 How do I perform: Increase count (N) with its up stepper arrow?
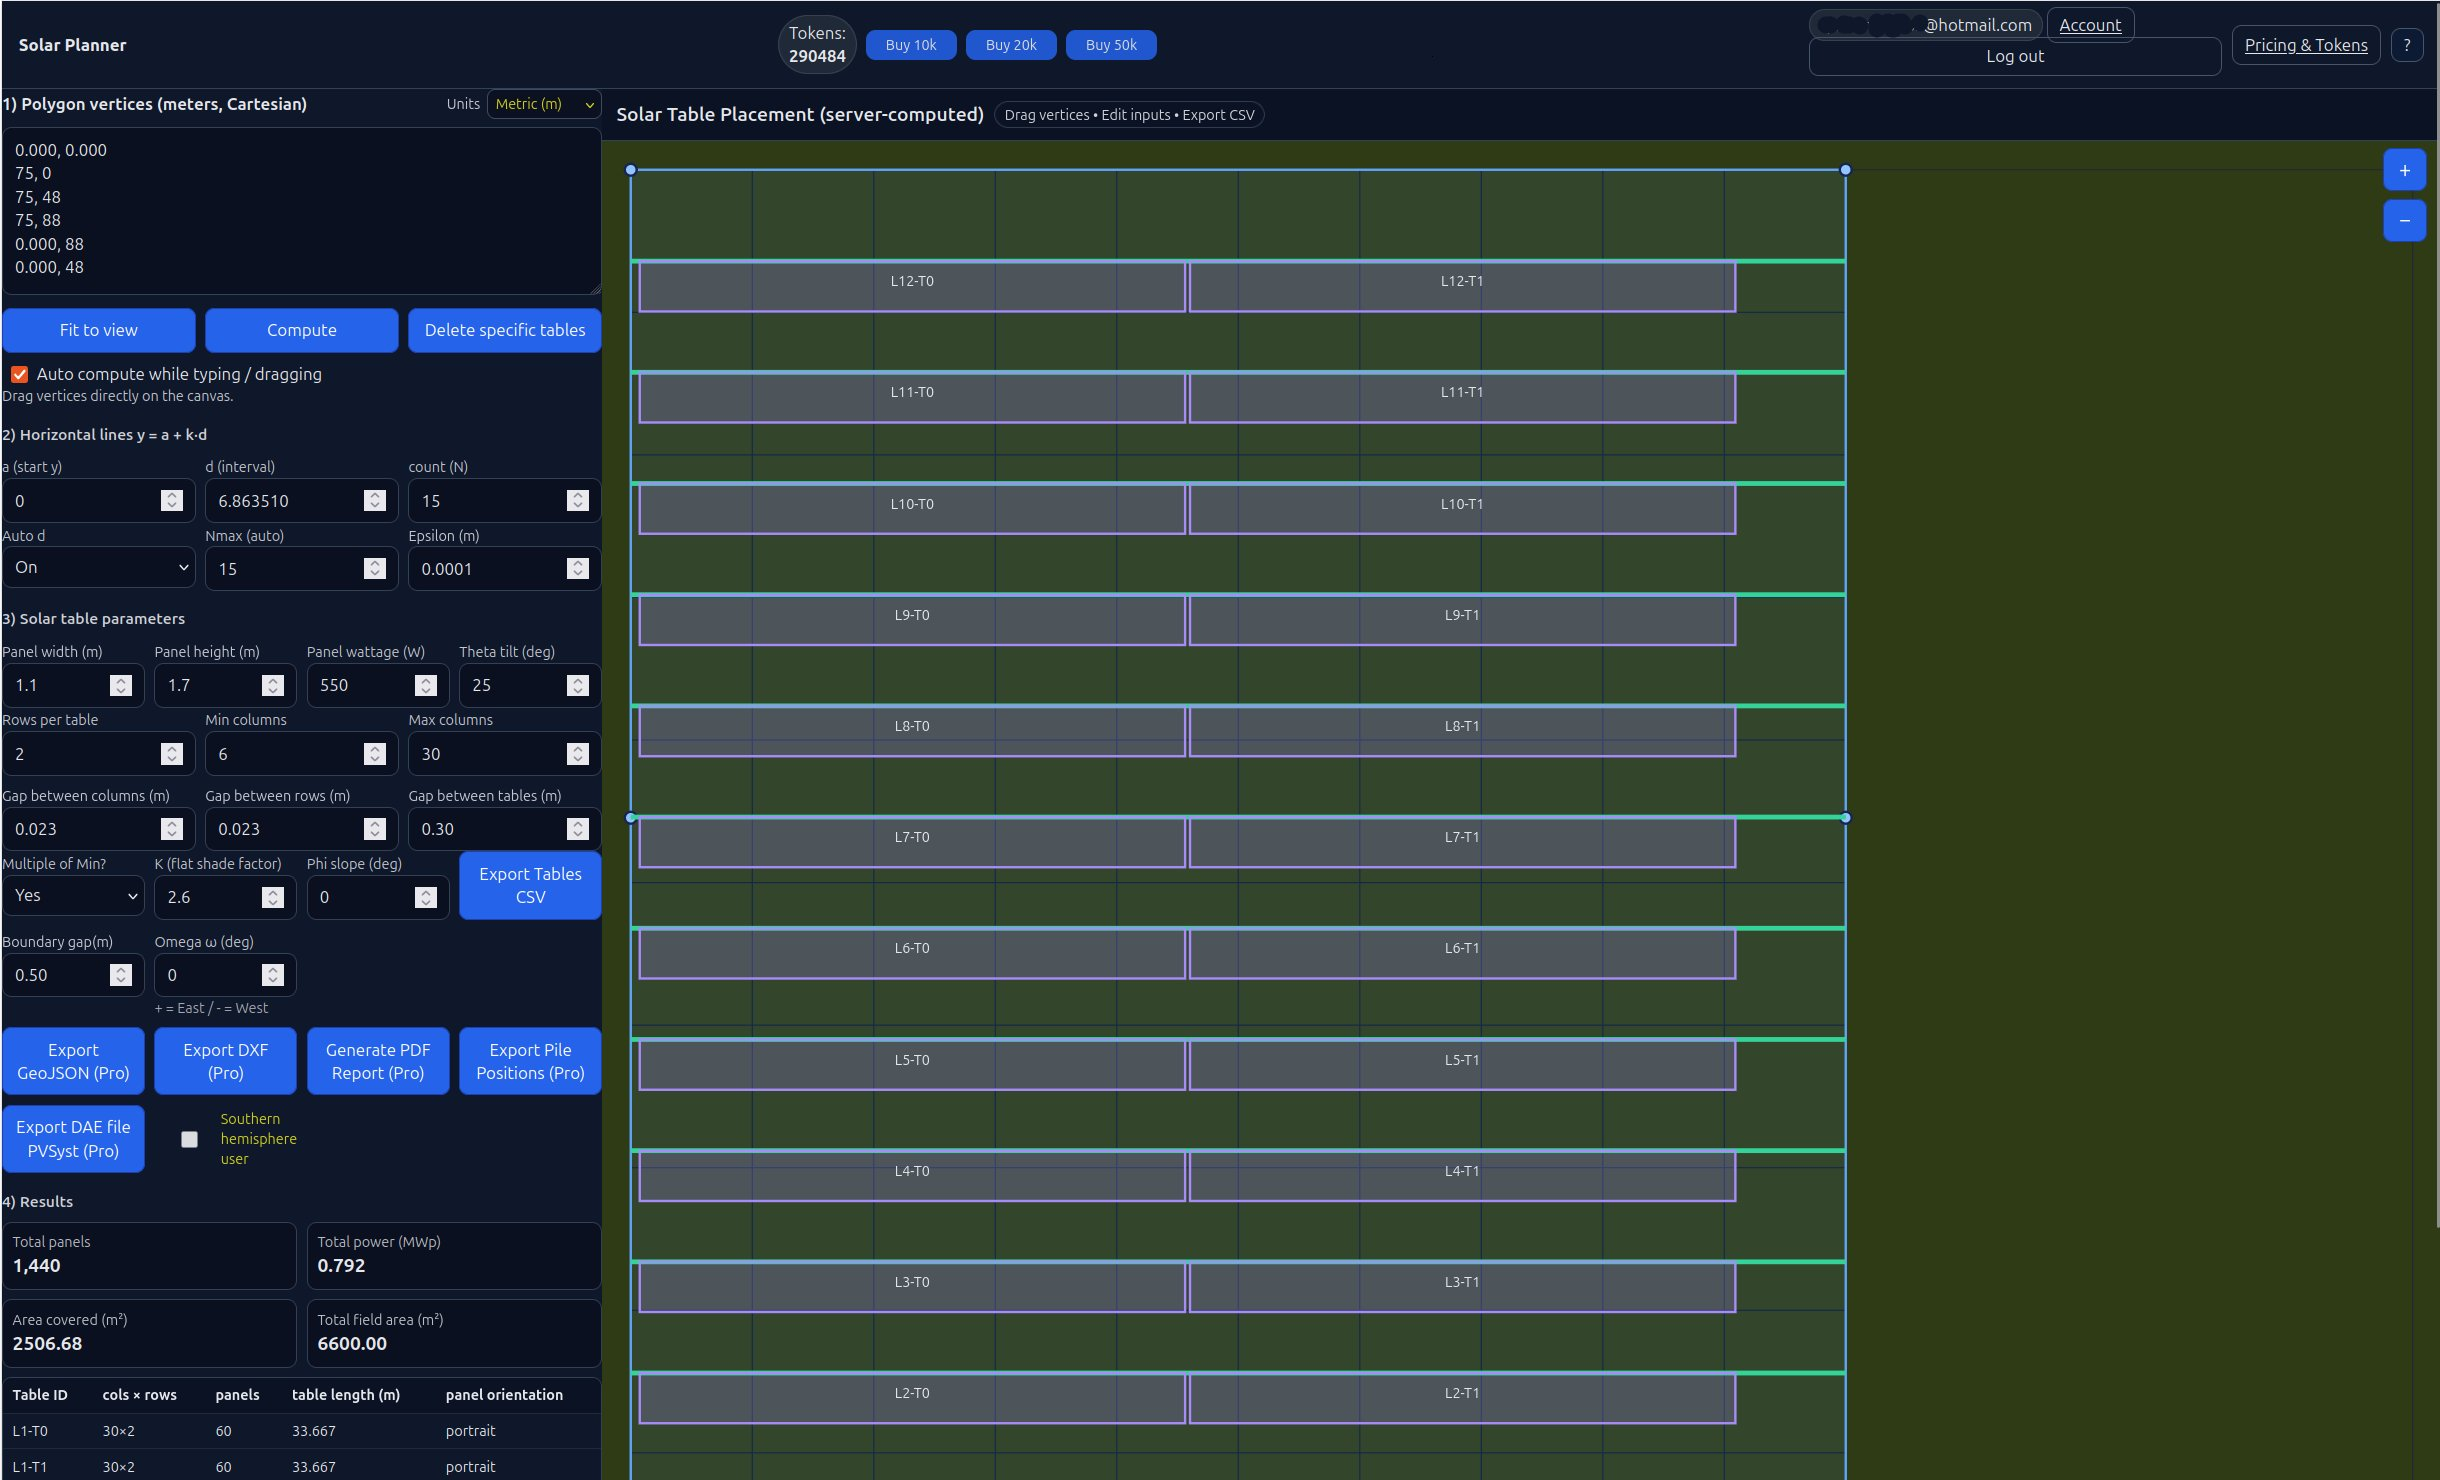[x=580, y=495]
